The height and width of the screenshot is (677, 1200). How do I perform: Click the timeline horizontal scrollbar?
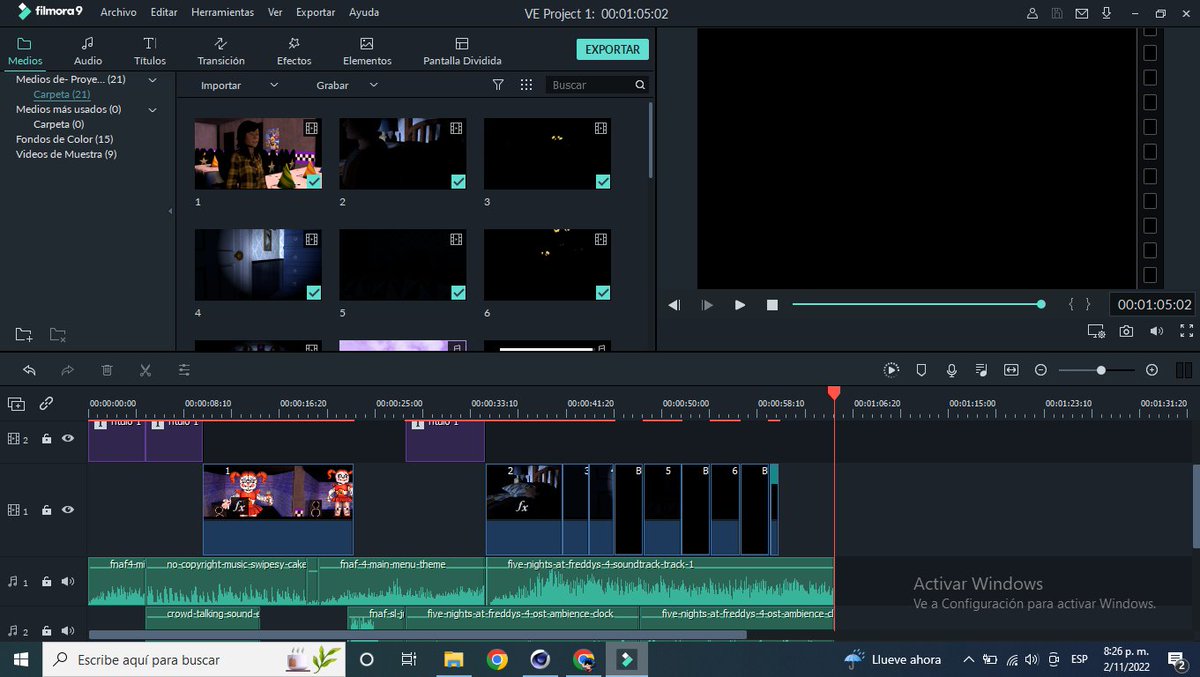(x=417, y=634)
